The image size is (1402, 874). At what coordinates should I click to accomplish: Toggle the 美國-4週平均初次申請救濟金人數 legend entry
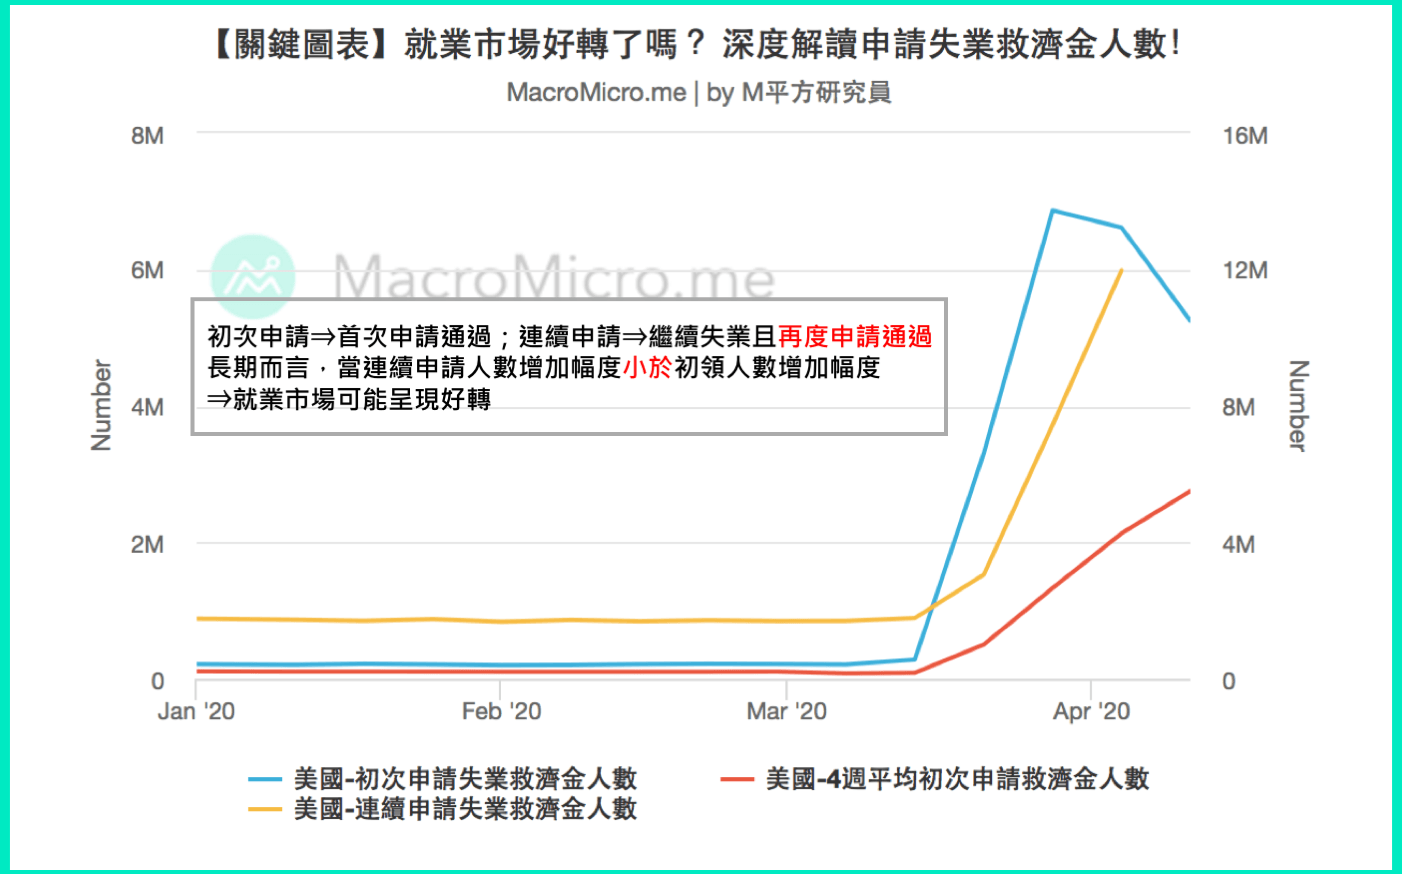pos(955,778)
